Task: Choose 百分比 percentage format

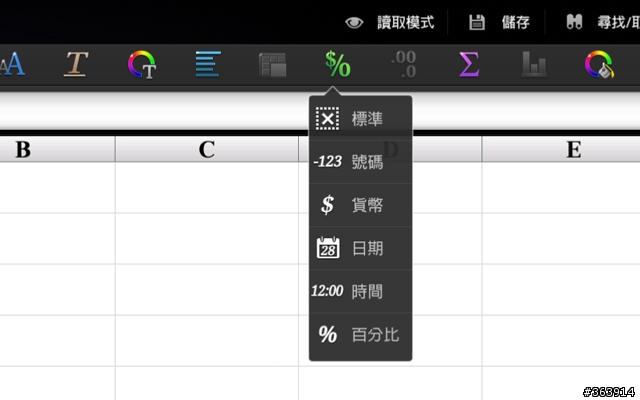Action: pos(360,335)
